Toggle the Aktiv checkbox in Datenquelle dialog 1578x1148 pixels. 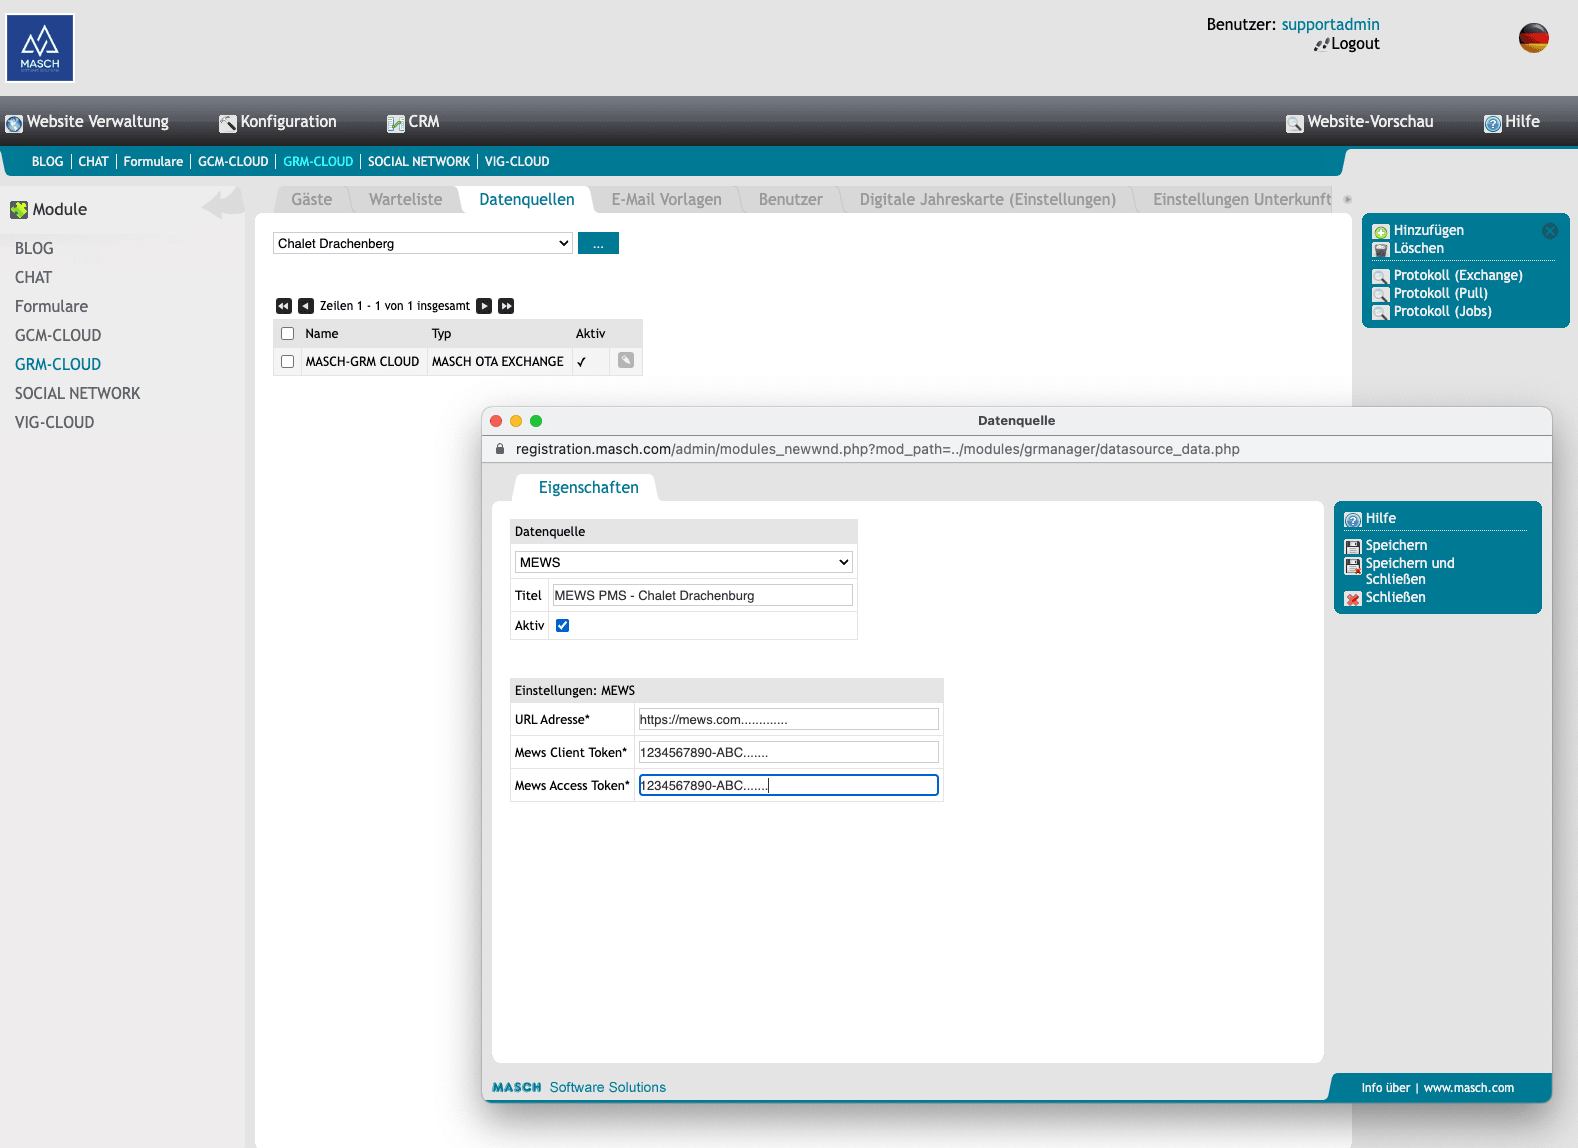tap(562, 626)
